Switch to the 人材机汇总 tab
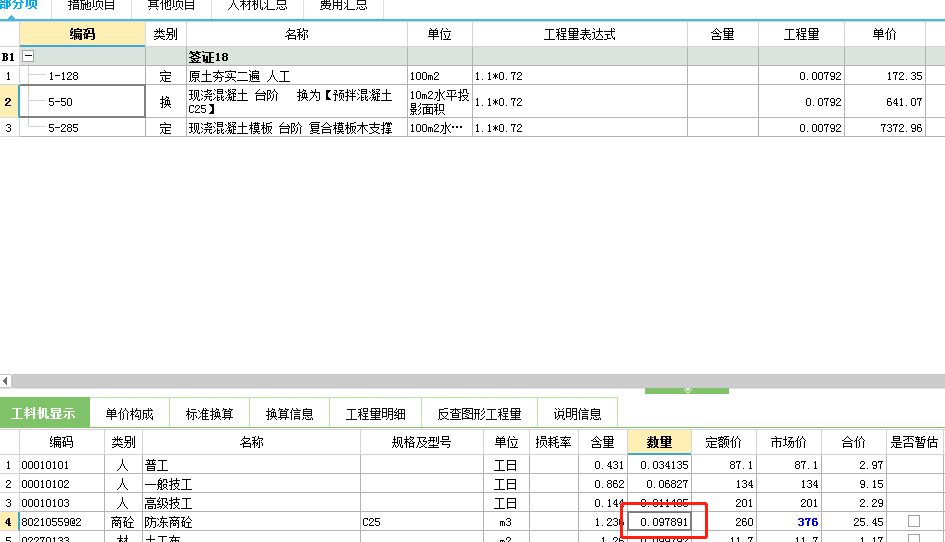 (257, 6)
